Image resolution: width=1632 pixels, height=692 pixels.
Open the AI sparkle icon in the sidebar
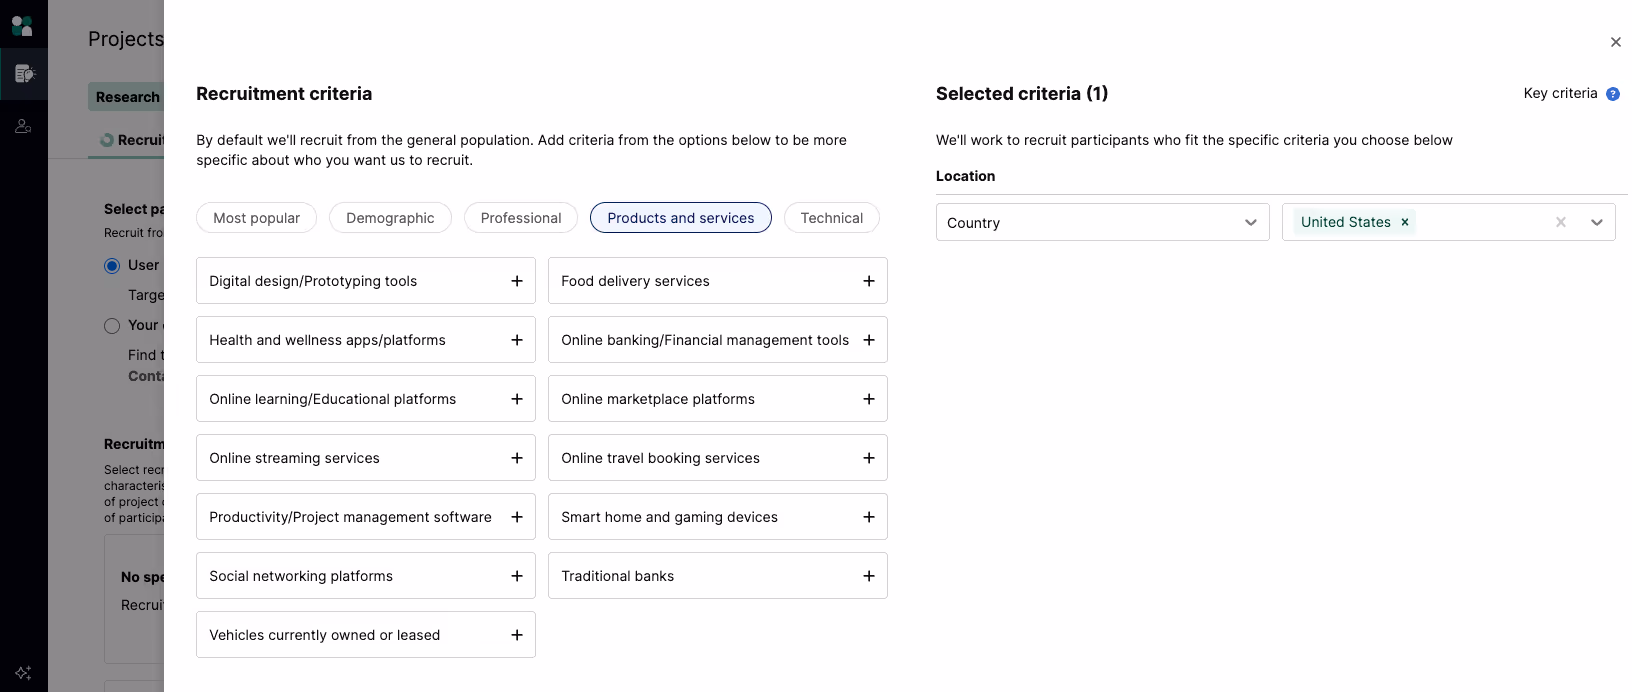click(23, 673)
